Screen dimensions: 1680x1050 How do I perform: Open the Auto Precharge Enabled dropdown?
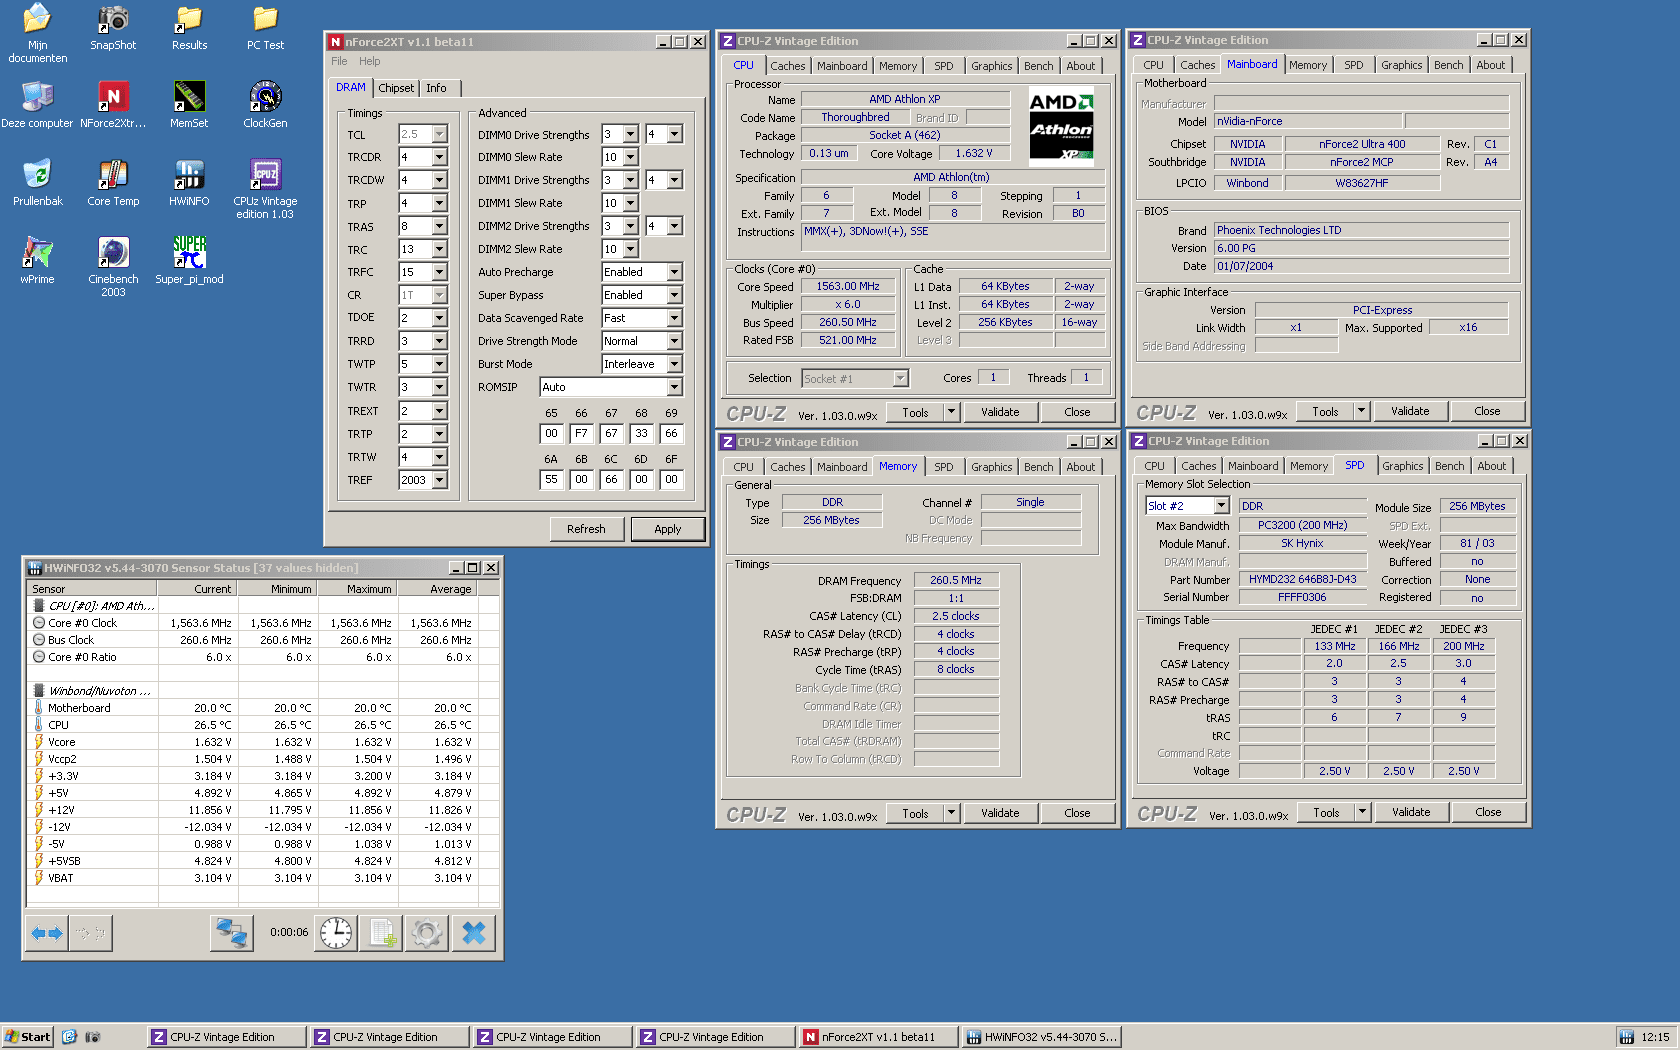click(674, 272)
